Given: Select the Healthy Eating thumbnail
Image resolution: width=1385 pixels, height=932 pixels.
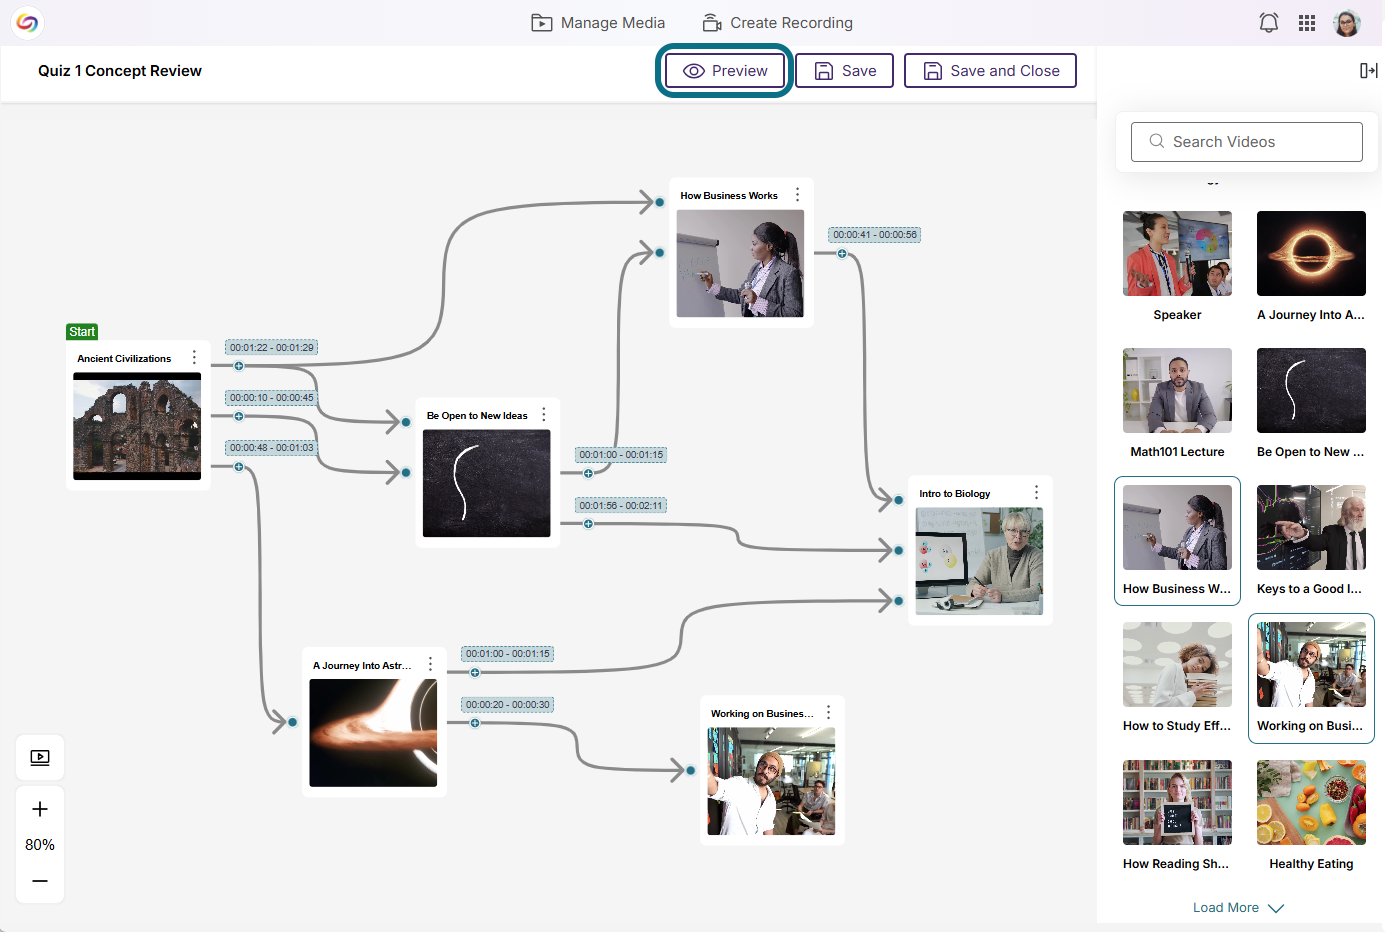Looking at the screenshot, I should click(1311, 802).
